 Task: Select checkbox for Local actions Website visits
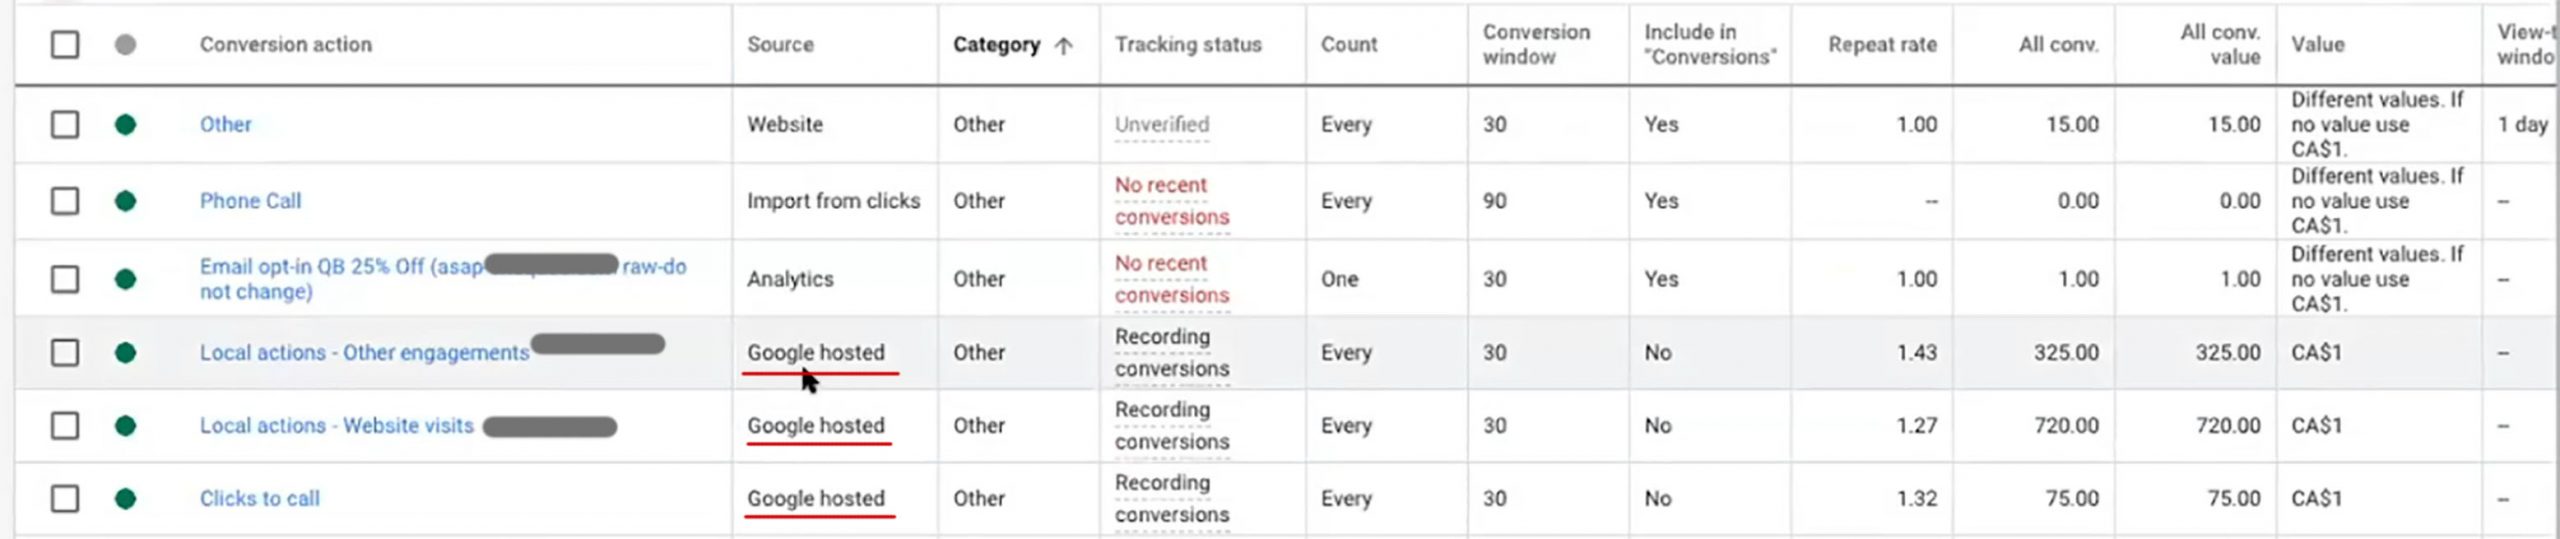coord(65,426)
